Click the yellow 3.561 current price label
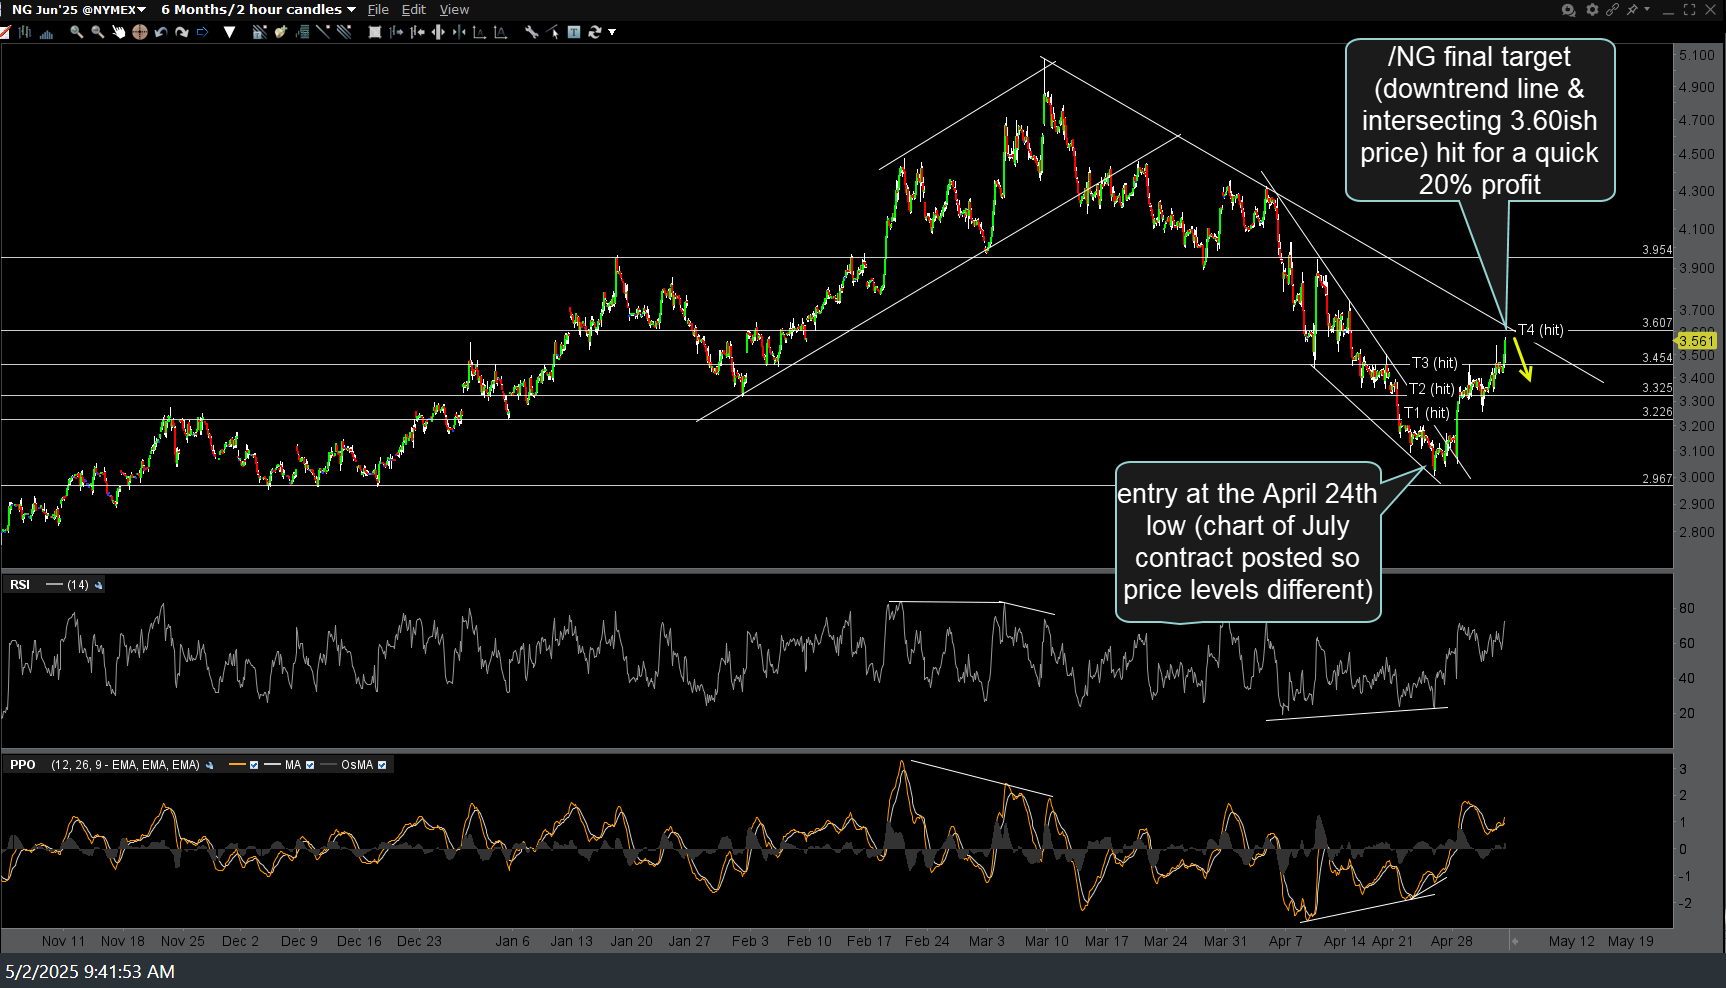 (x=1696, y=341)
